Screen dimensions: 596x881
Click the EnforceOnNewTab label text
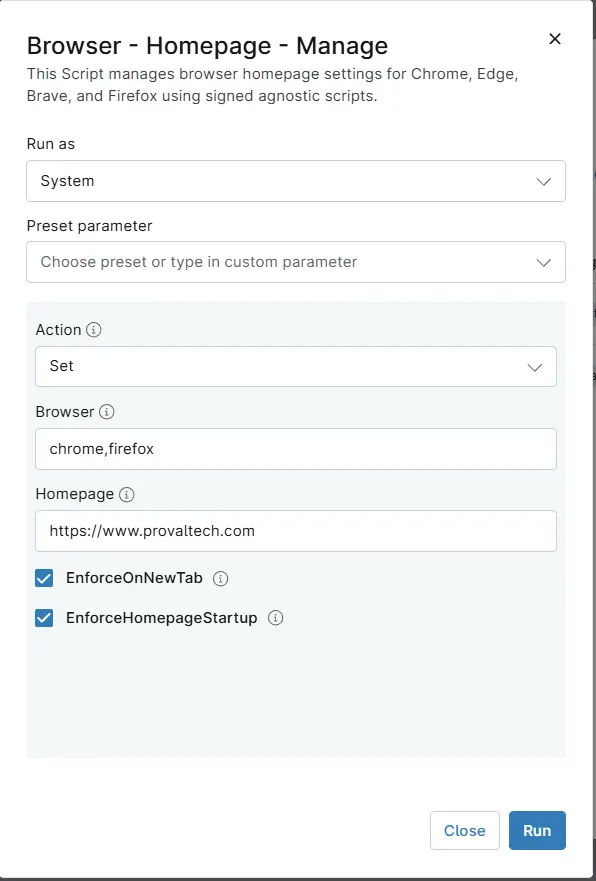134,578
